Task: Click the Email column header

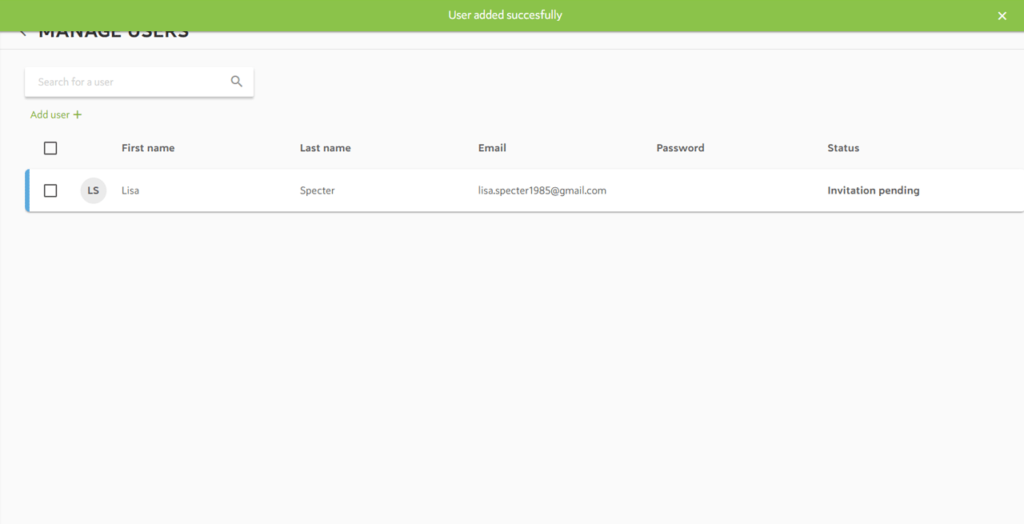Action: (x=492, y=148)
